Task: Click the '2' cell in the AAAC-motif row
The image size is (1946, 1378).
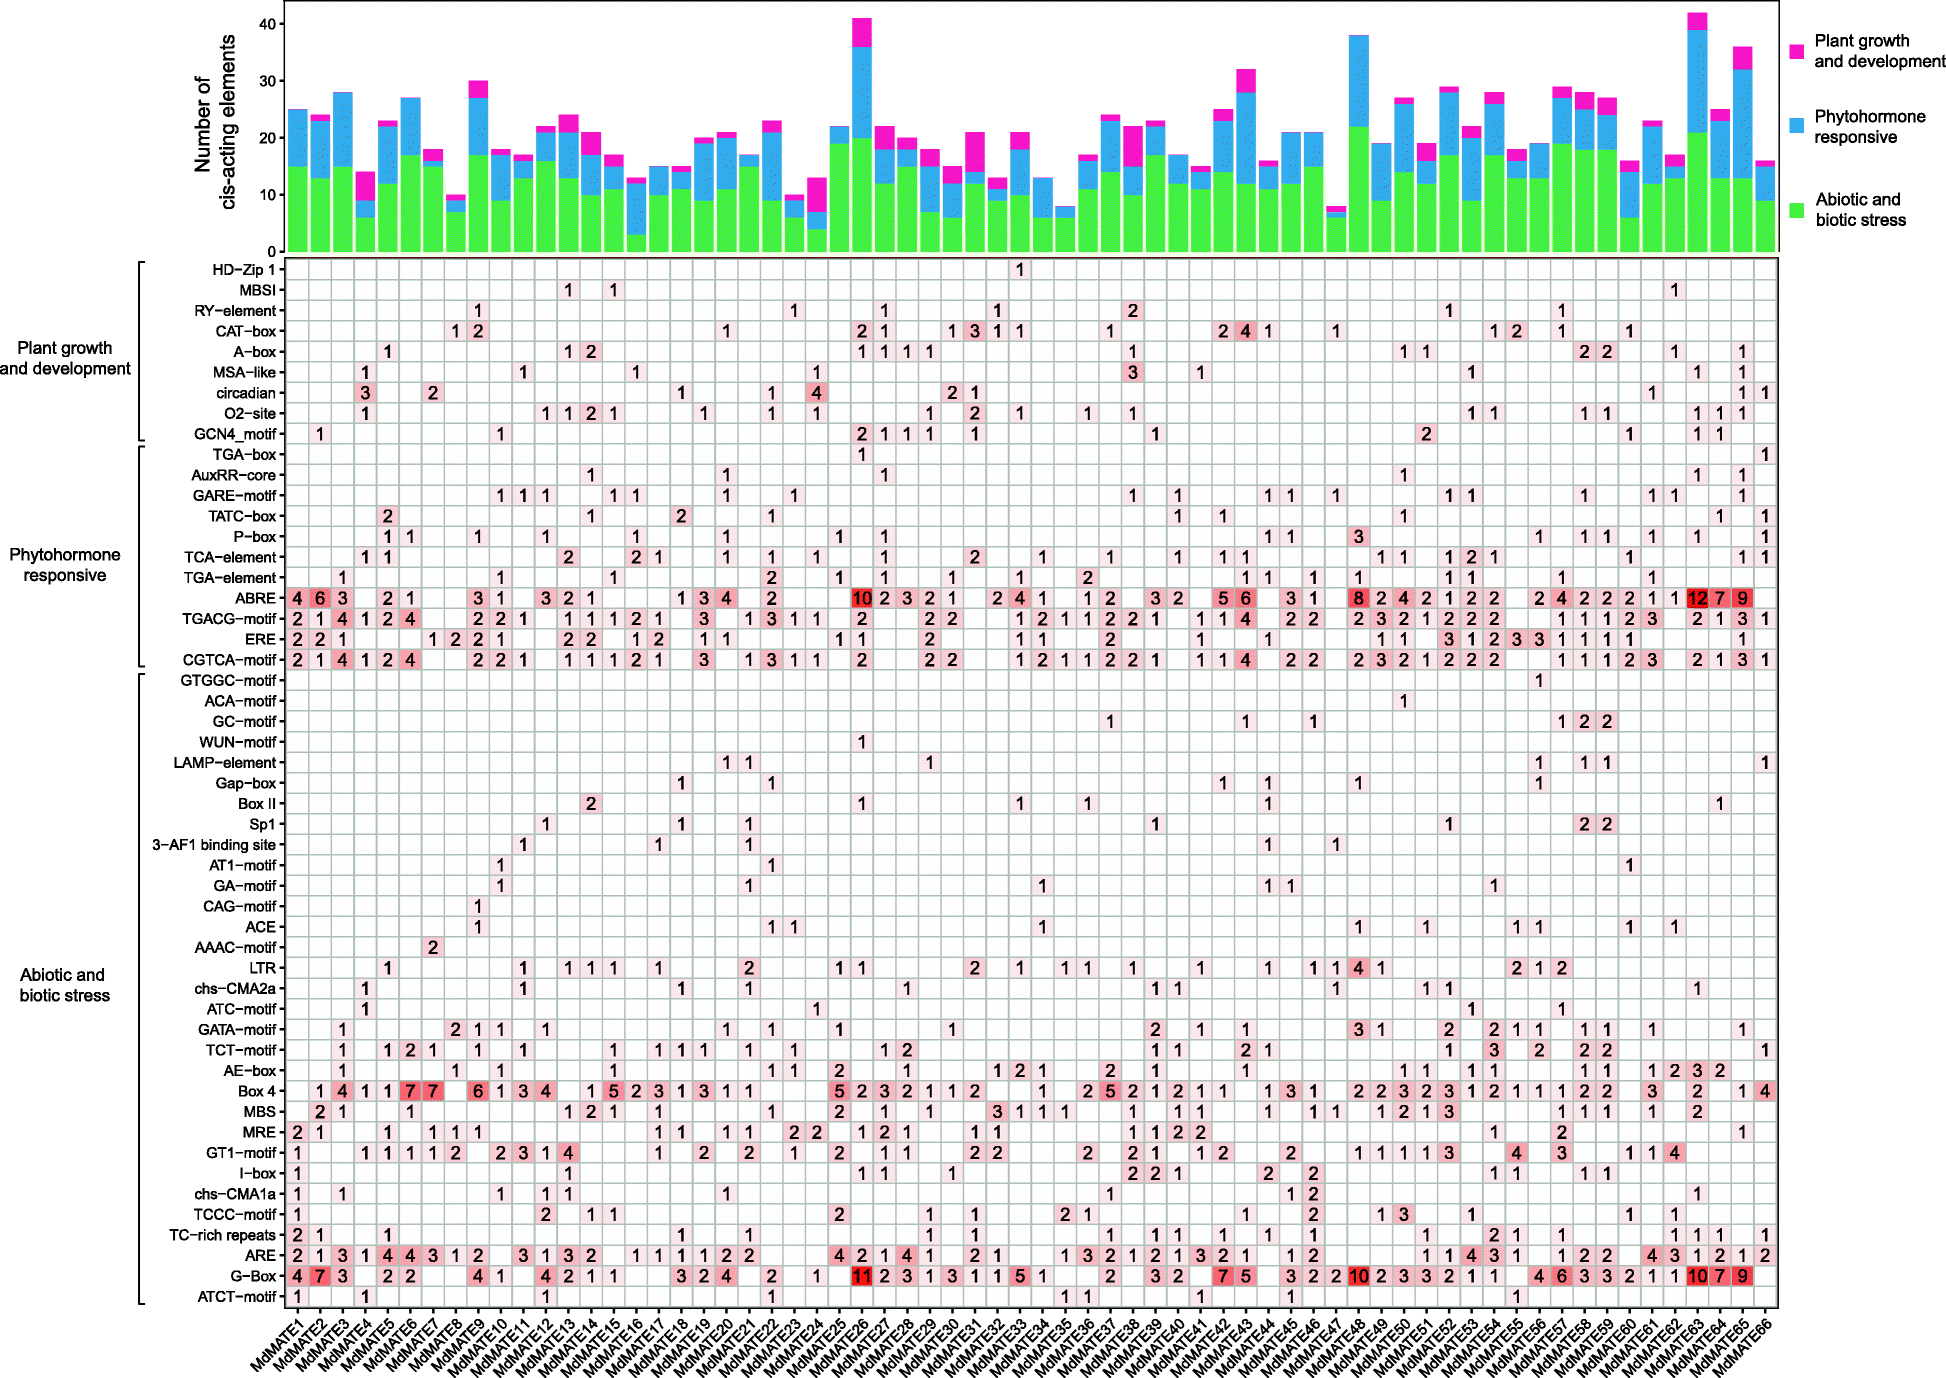Action: [433, 947]
